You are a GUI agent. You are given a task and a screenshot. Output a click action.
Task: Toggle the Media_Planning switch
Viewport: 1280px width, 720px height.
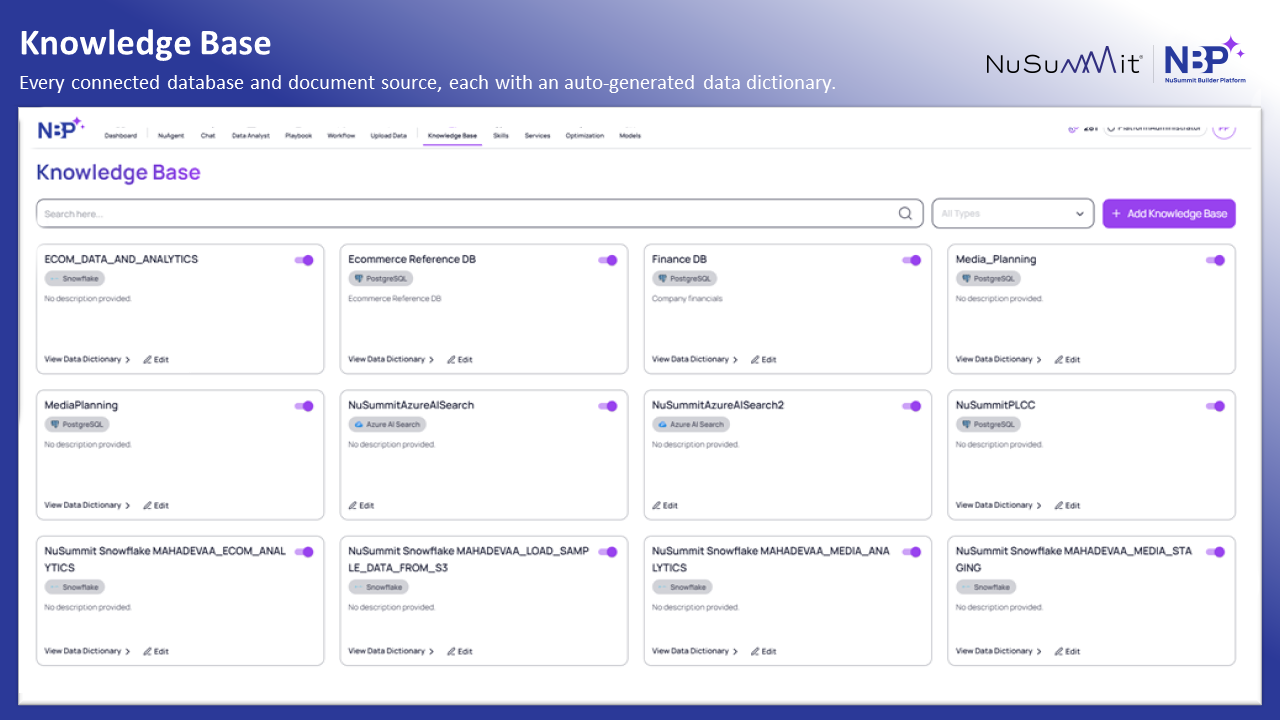(1215, 260)
